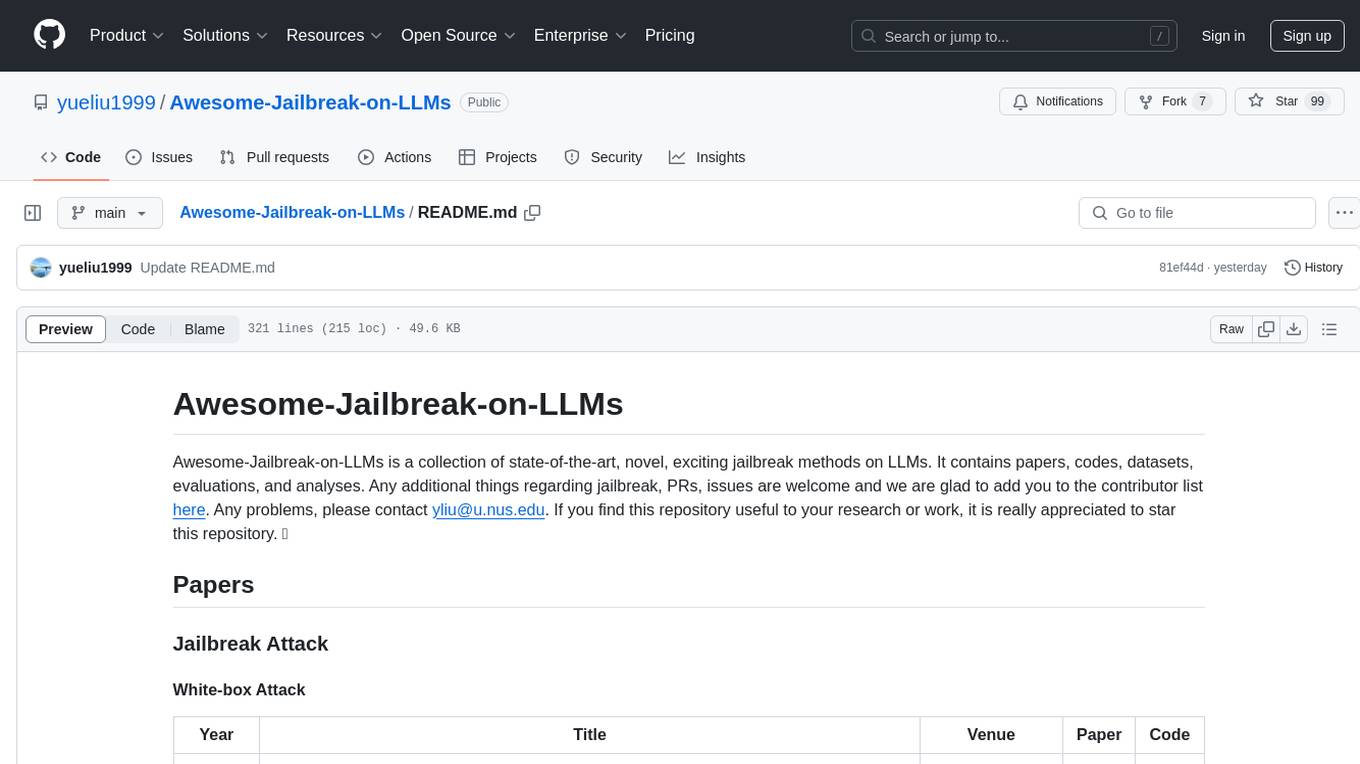Go to Awesome-Jailbreak-on-LLMs breadcrumb root
This screenshot has width=1360, height=764.
coord(292,212)
